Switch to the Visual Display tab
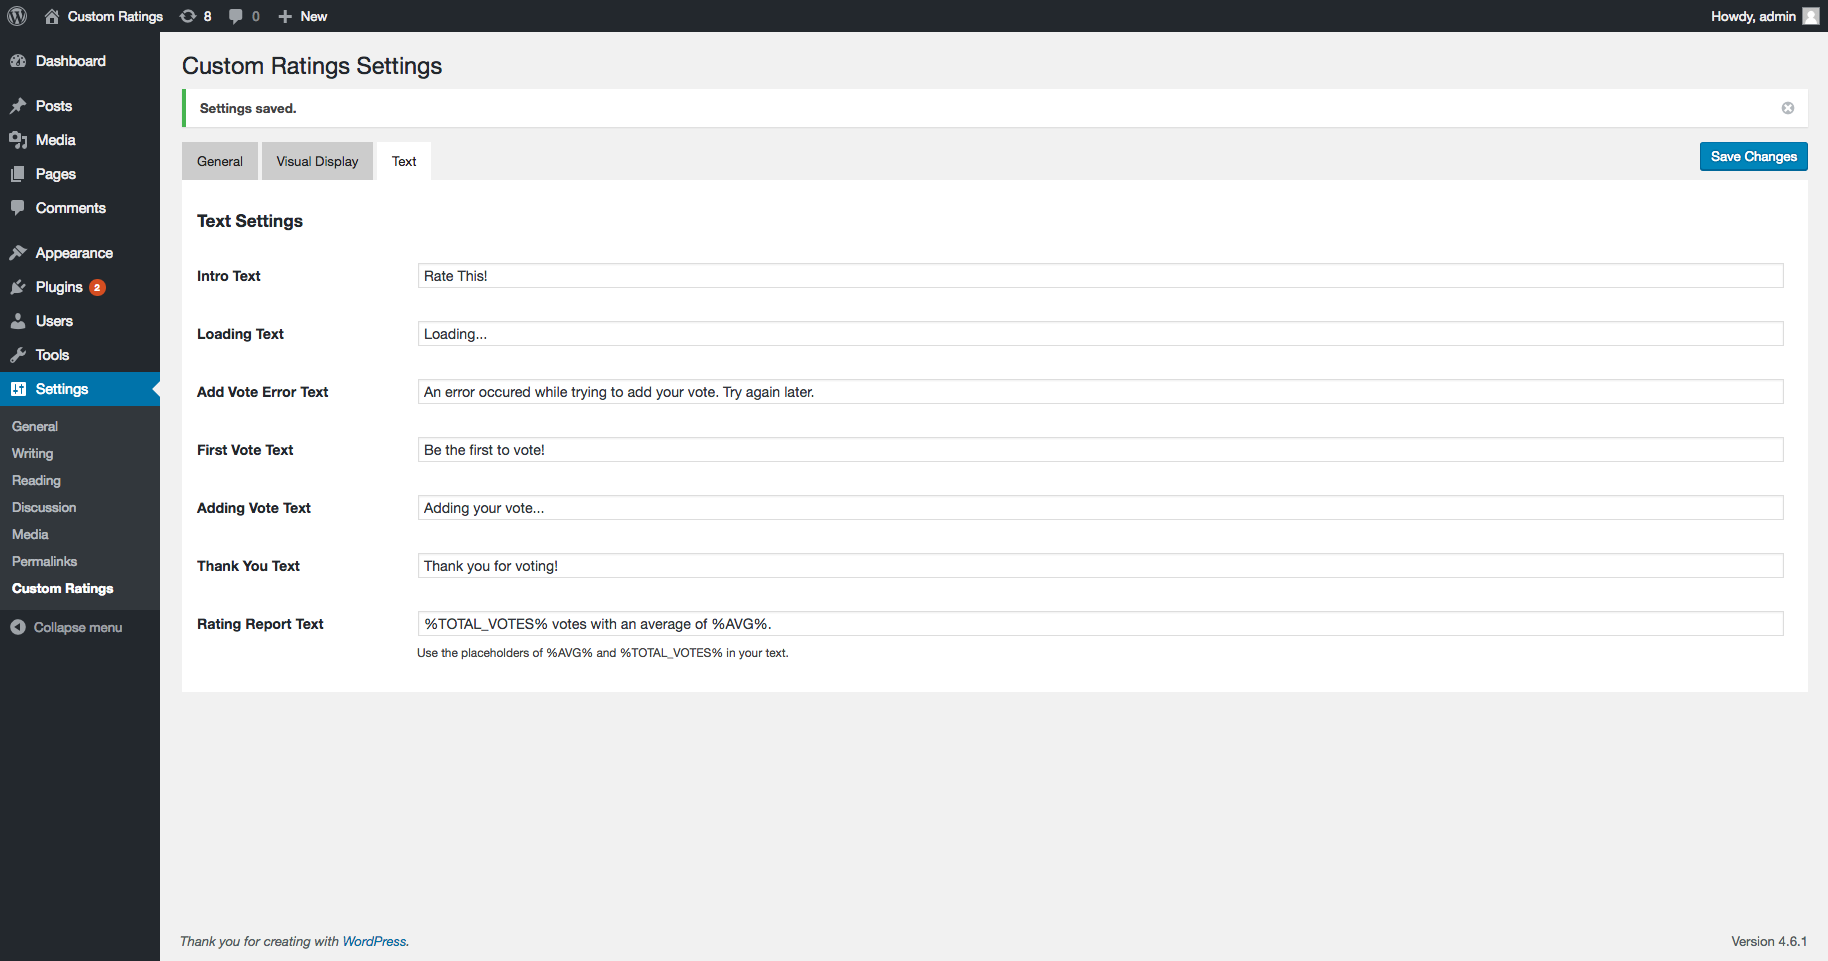The image size is (1828, 961). click(x=317, y=161)
